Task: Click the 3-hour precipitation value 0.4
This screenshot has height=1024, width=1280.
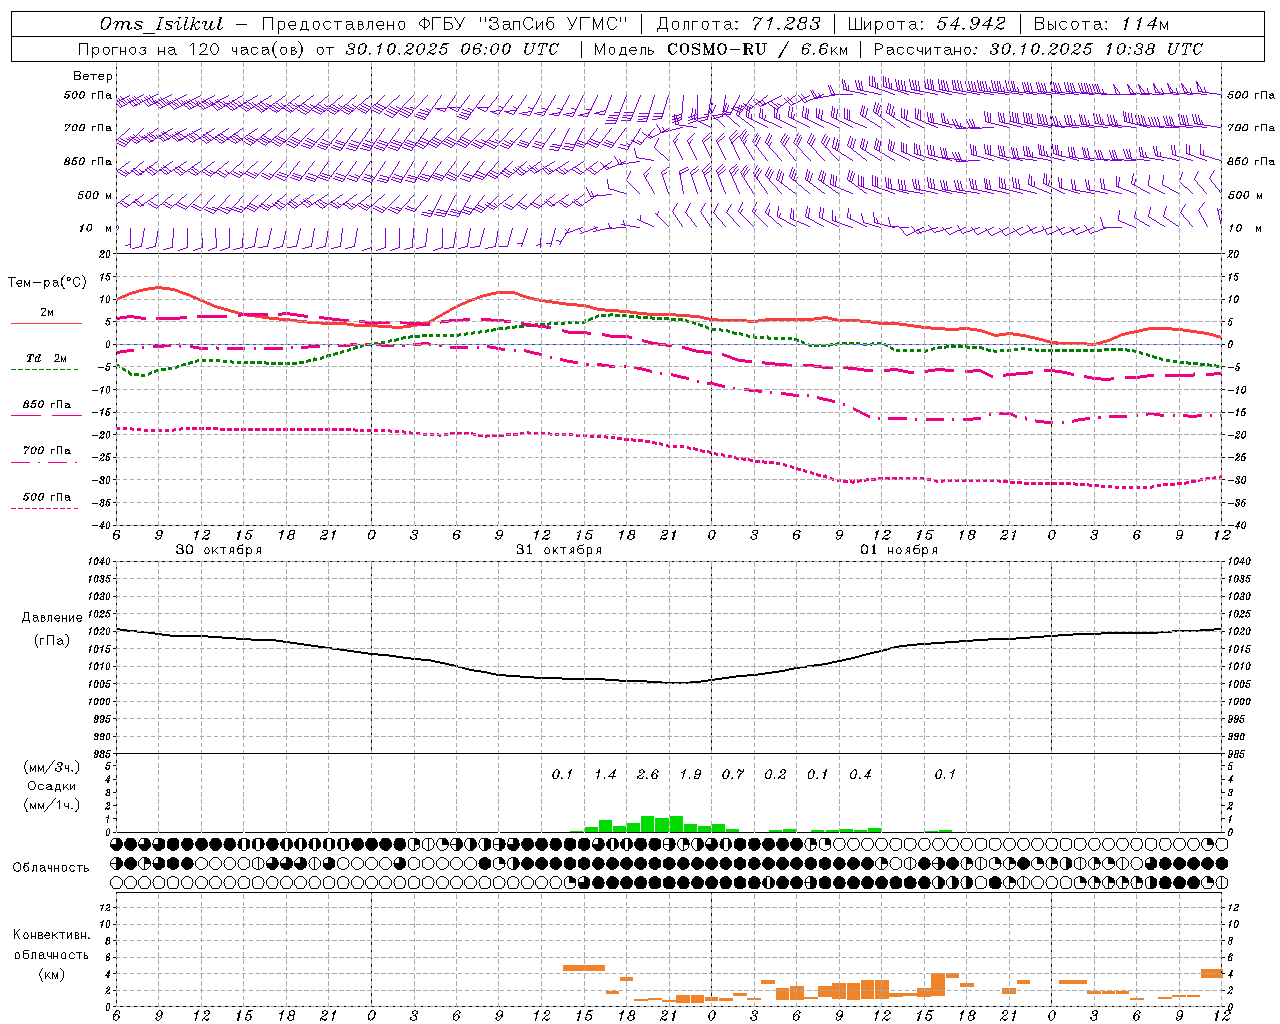Action: pyautogui.click(x=860, y=774)
